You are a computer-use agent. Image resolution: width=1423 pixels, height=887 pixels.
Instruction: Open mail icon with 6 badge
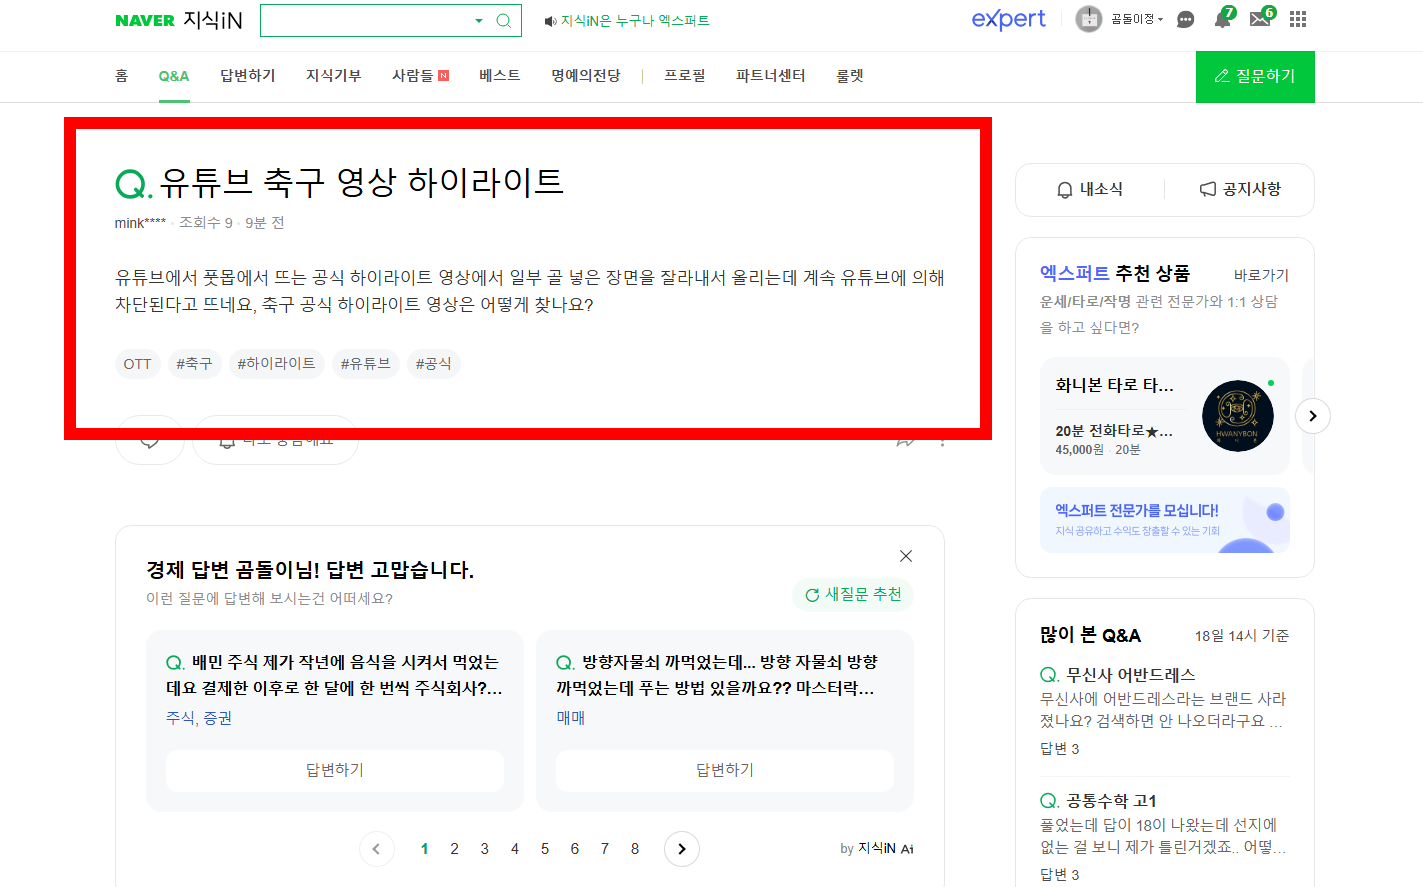point(1261,18)
